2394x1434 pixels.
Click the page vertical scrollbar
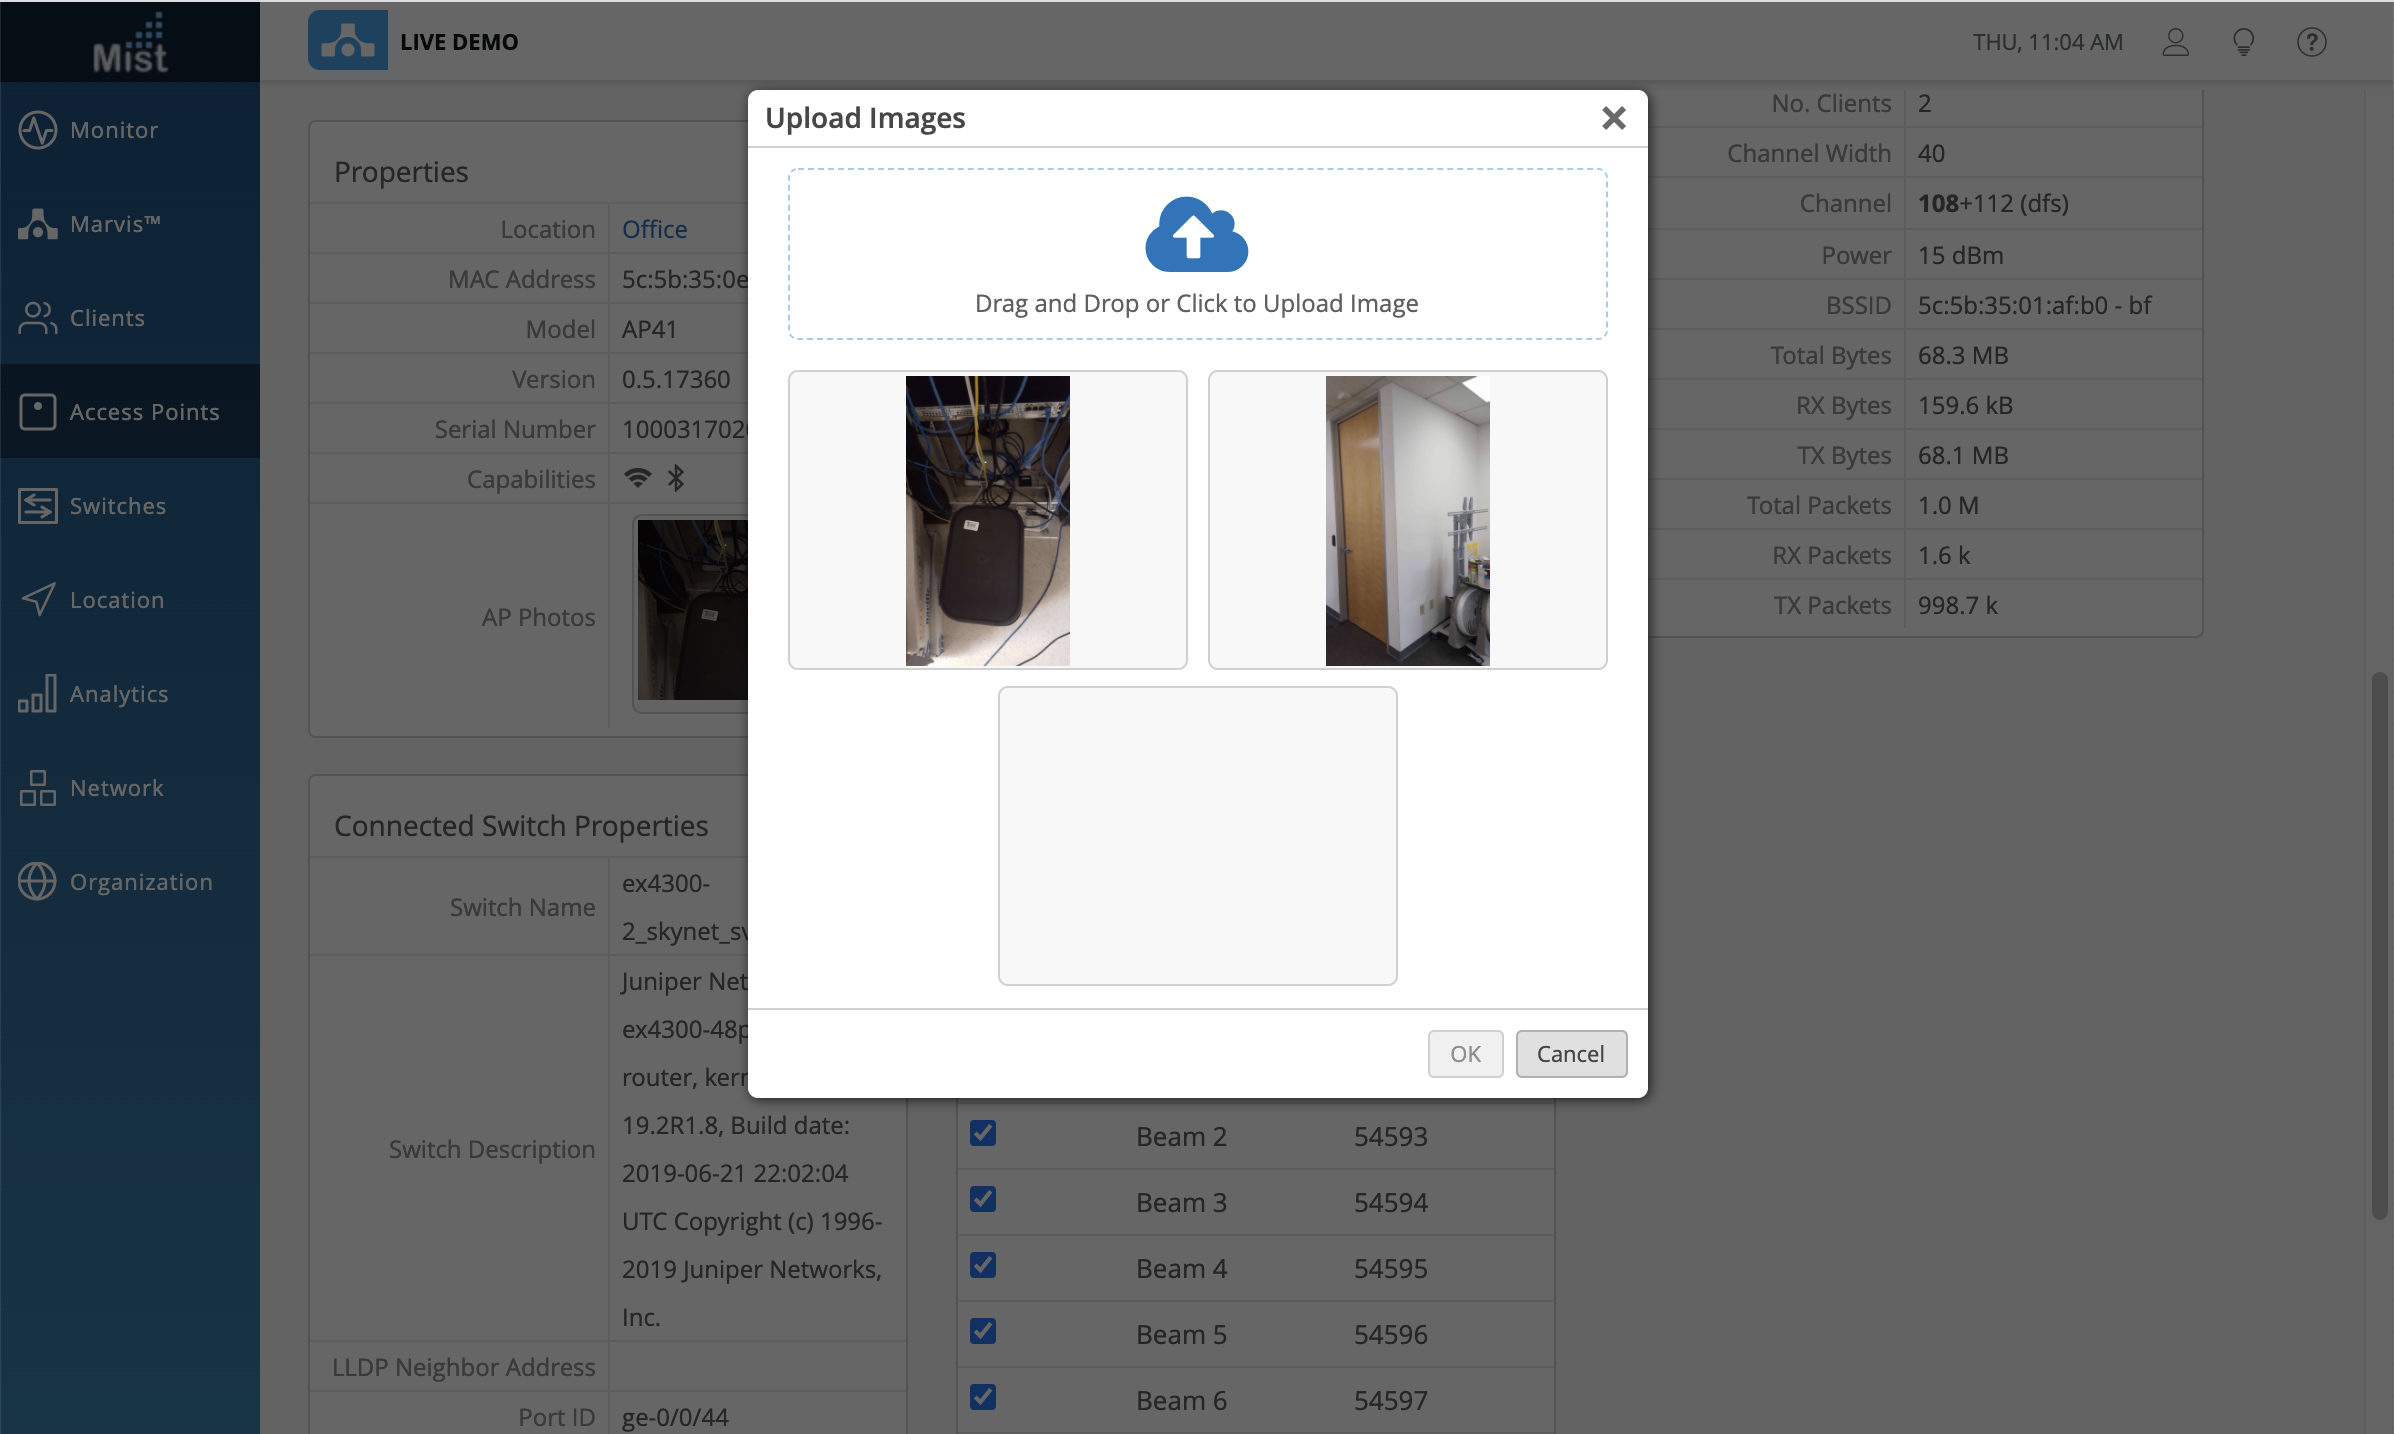[x=2379, y=945]
